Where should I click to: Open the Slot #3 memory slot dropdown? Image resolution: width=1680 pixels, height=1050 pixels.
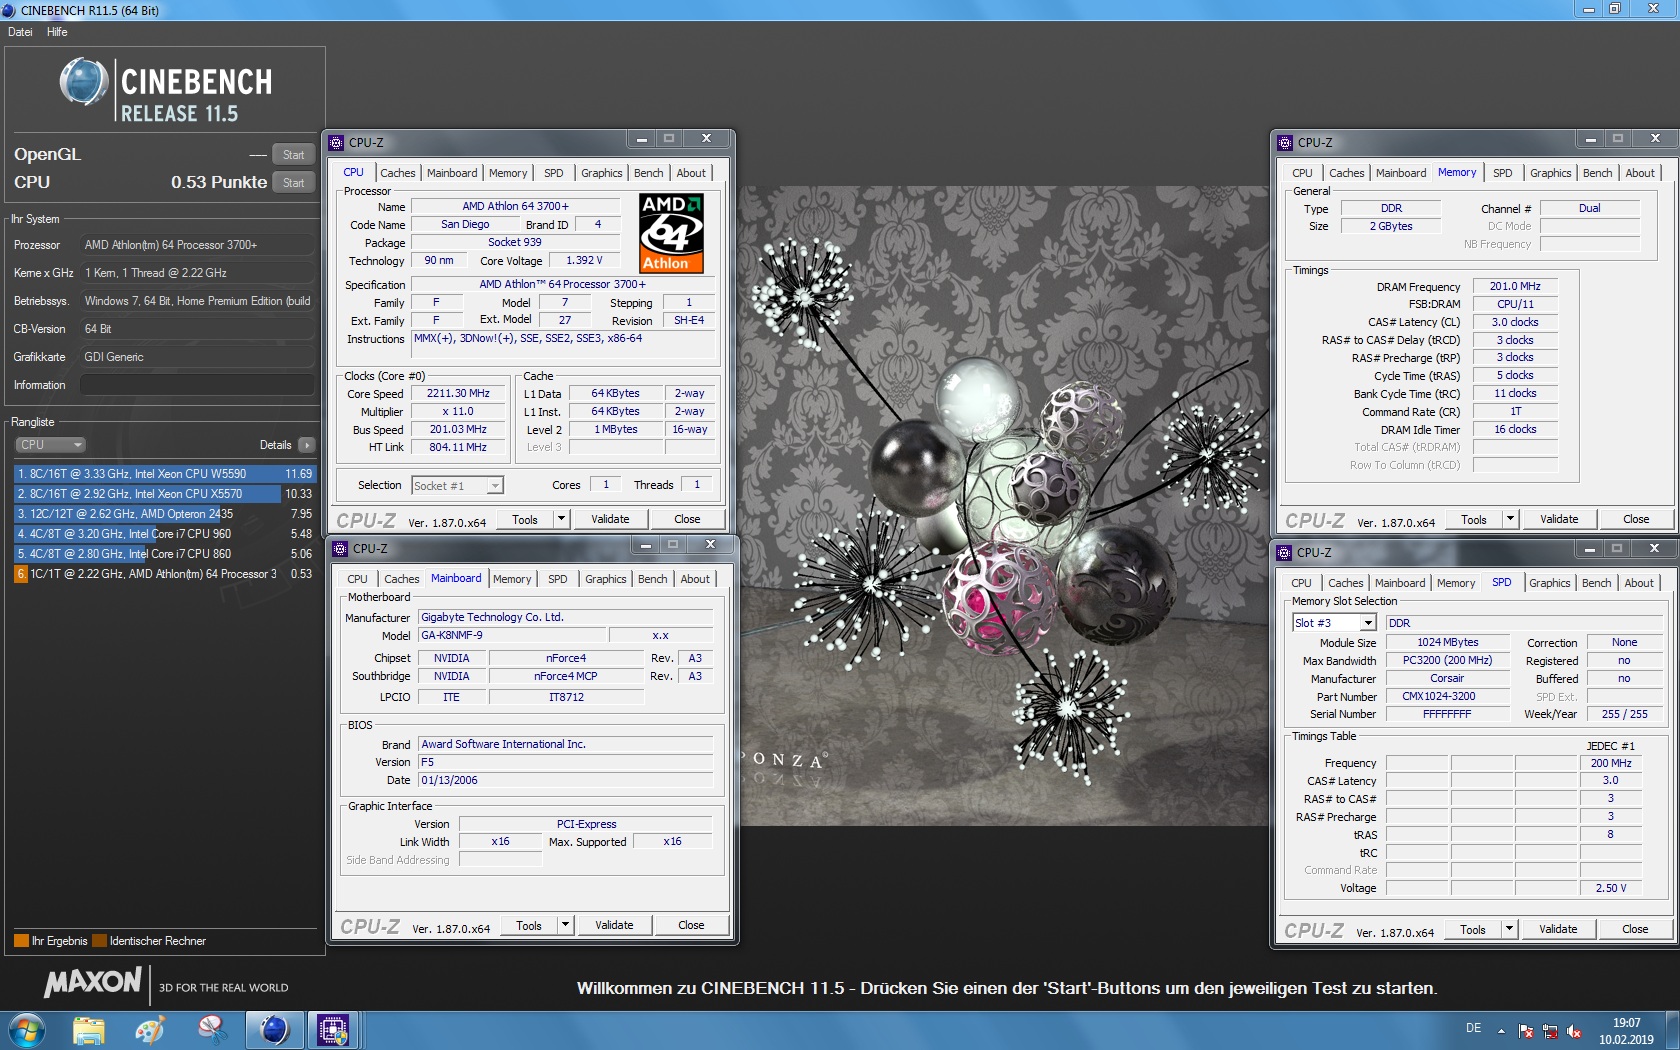click(1334, 623)
